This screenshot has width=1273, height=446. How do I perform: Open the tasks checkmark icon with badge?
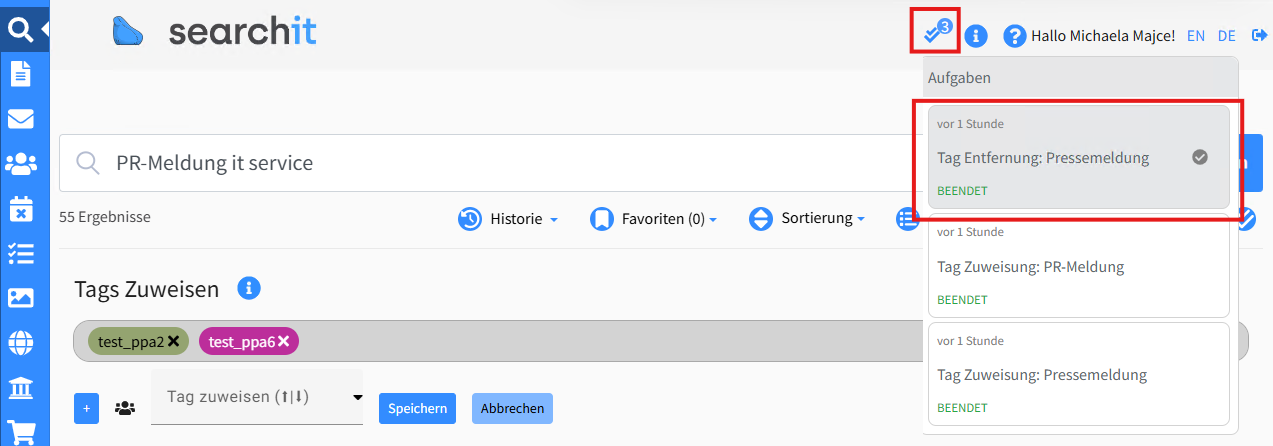click(935, 32)
